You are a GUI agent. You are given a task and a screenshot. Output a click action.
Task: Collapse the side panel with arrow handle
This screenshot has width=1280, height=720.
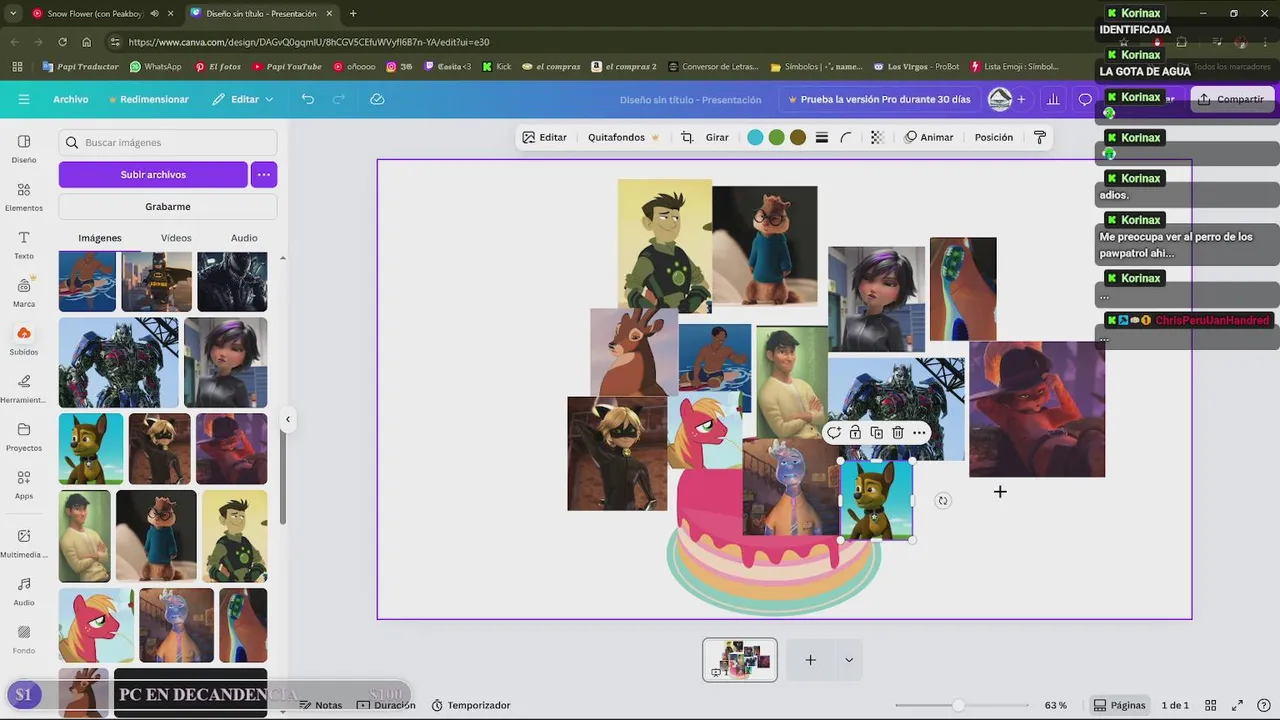click(287, 420)
